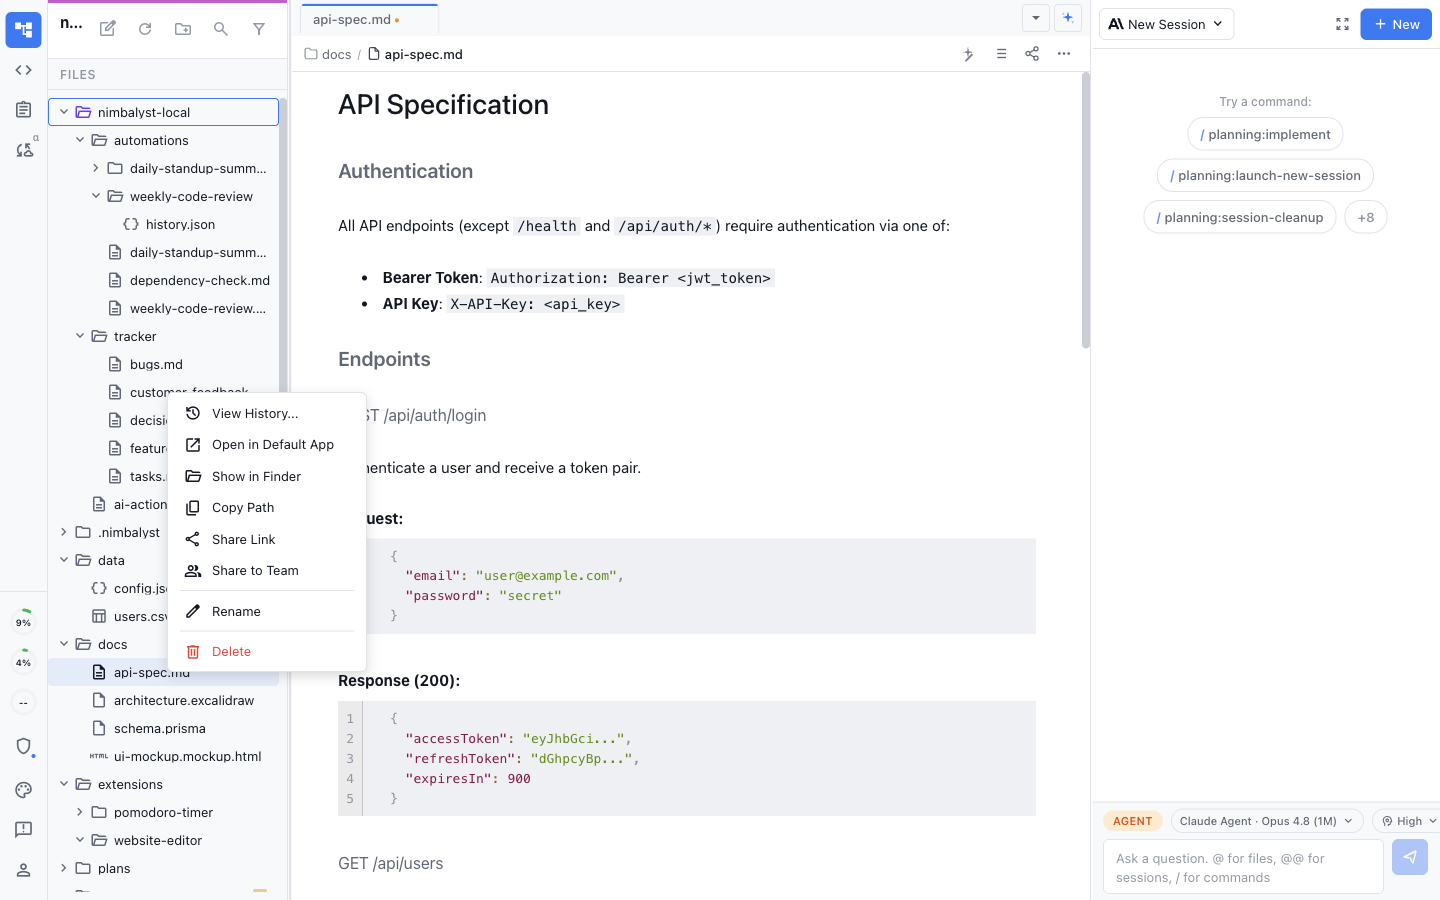Show more commands with the +8 chip

click(x=1366, y=217)
